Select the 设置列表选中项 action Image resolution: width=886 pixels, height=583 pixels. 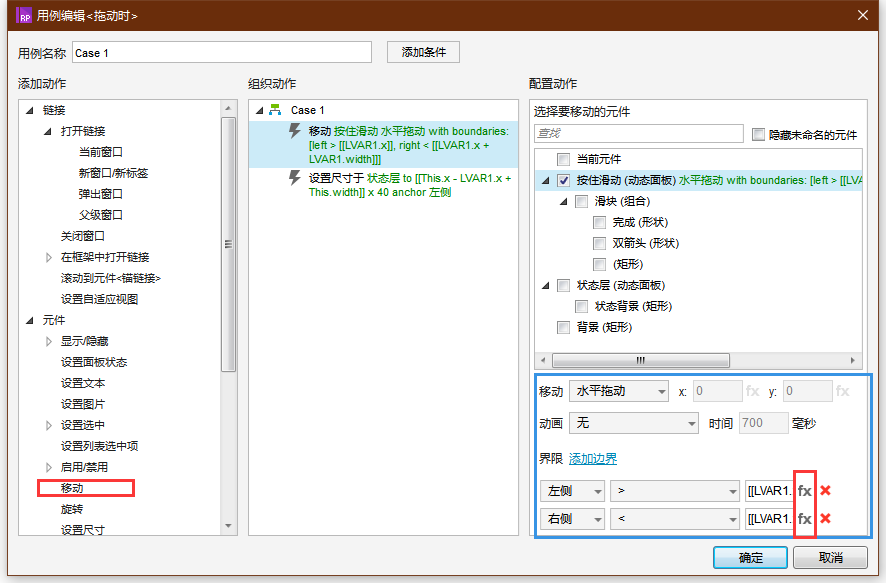pos(99,446)
